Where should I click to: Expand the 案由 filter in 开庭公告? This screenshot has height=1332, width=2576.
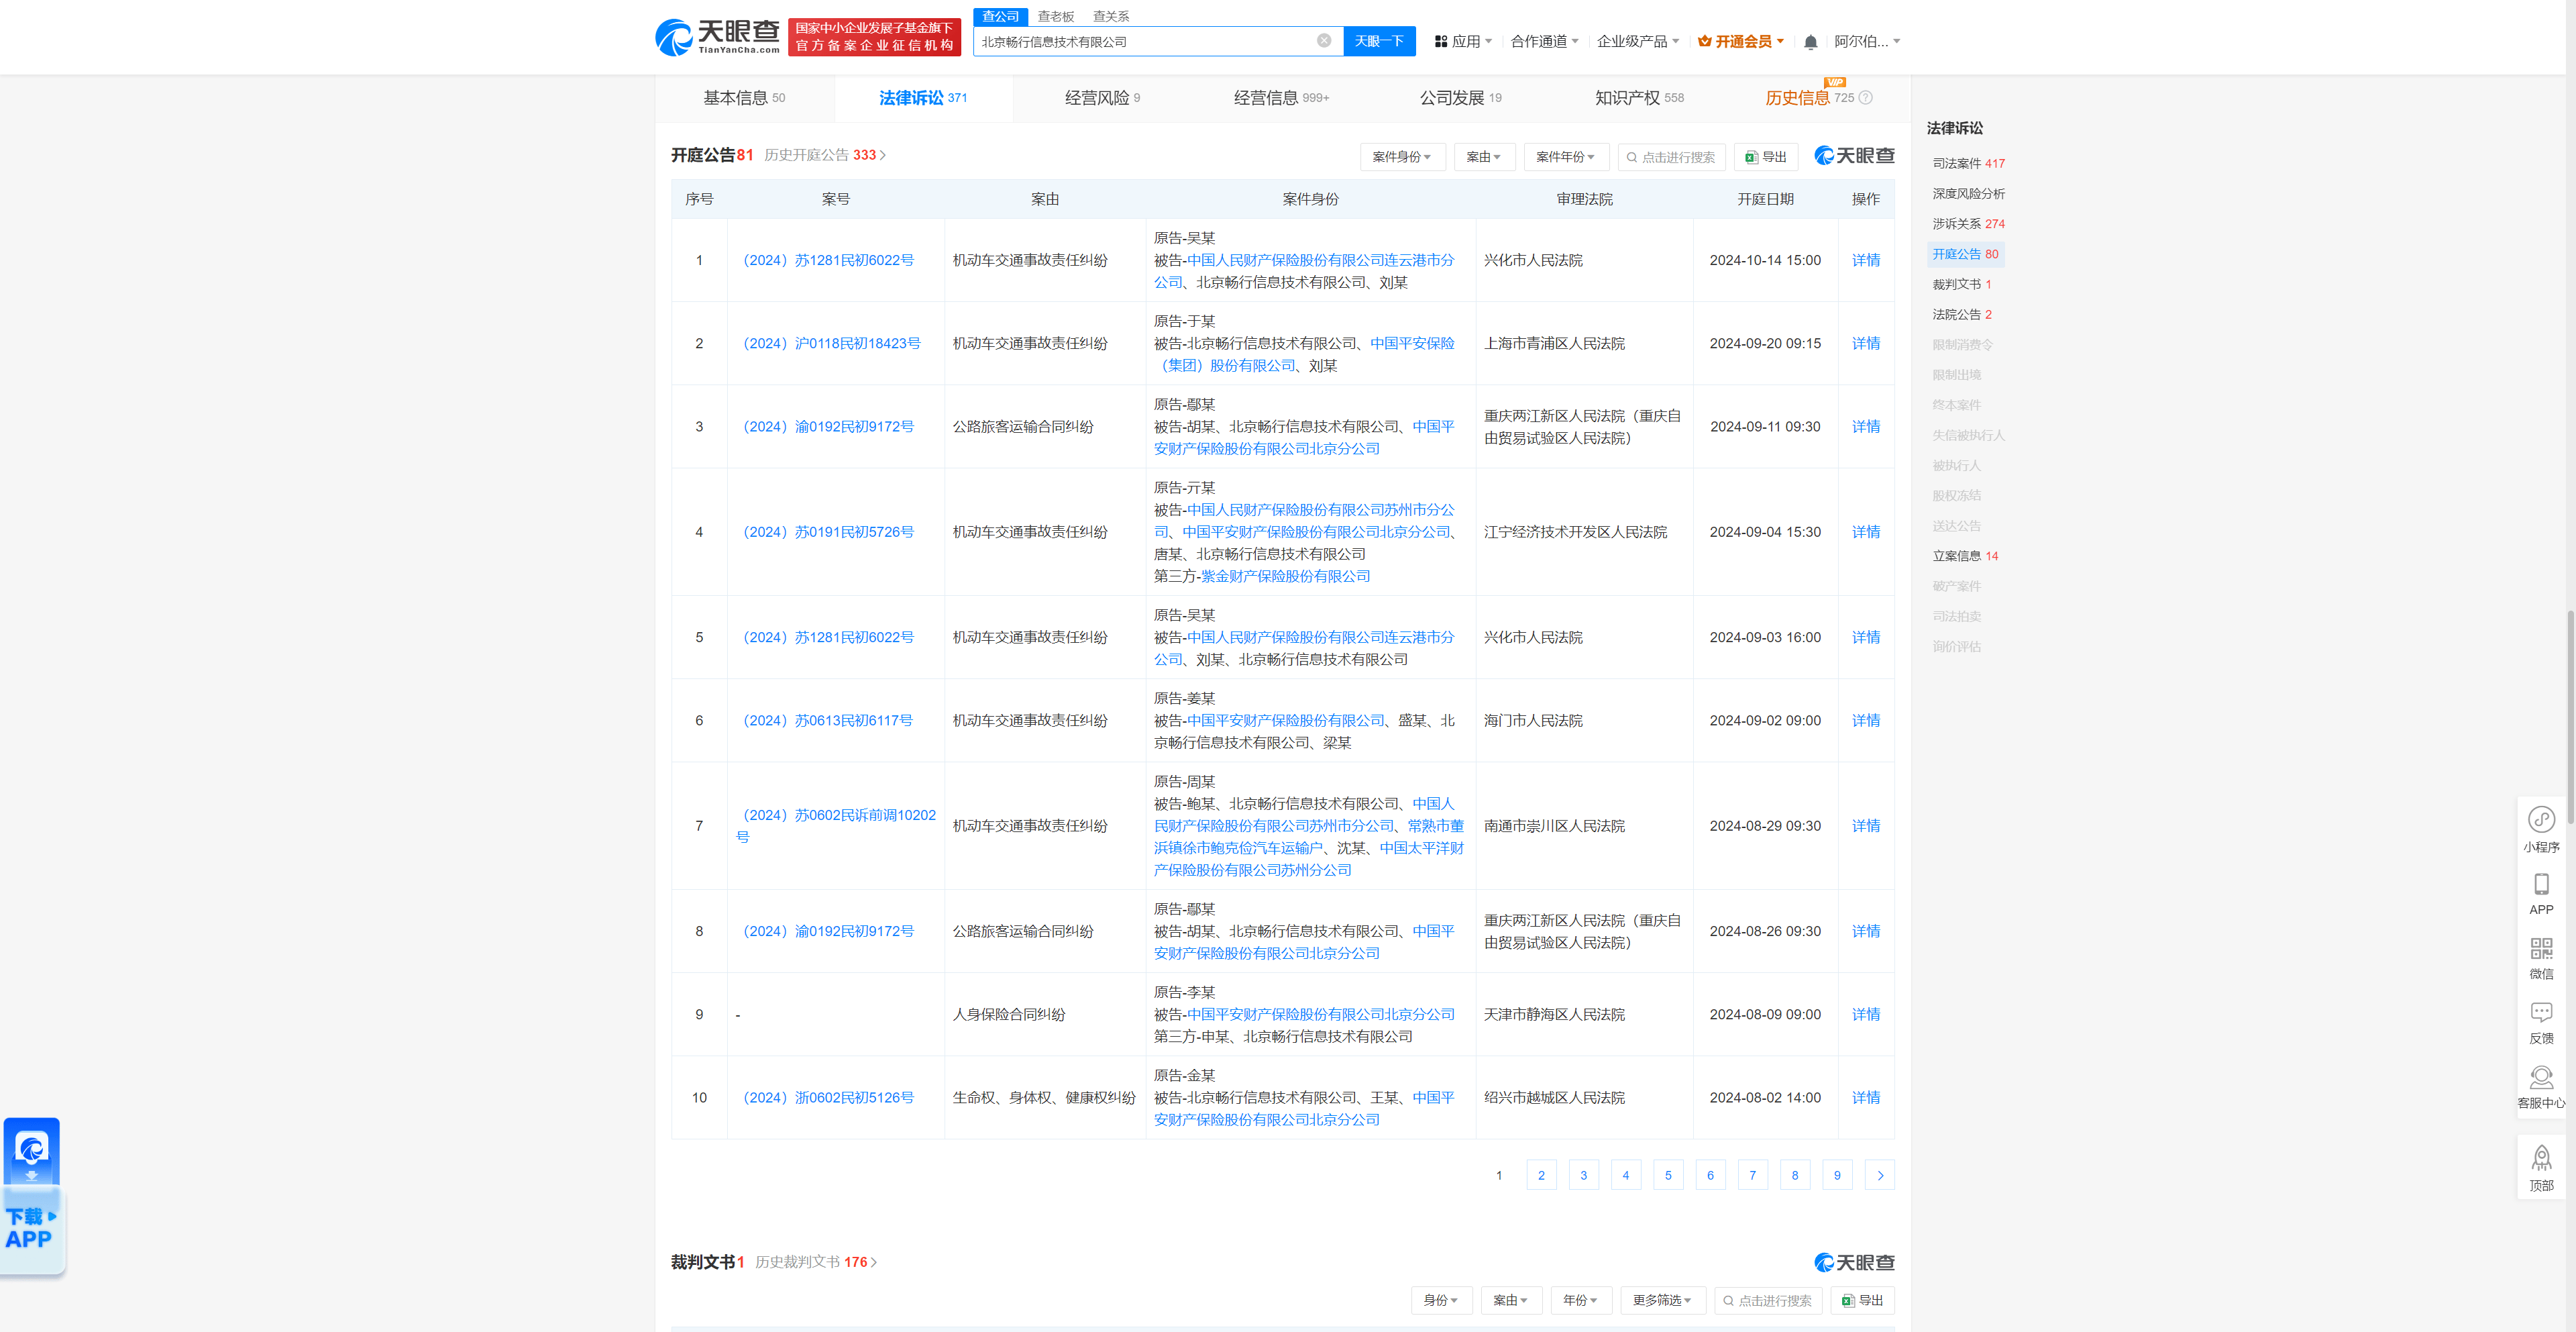(1484, 157)
